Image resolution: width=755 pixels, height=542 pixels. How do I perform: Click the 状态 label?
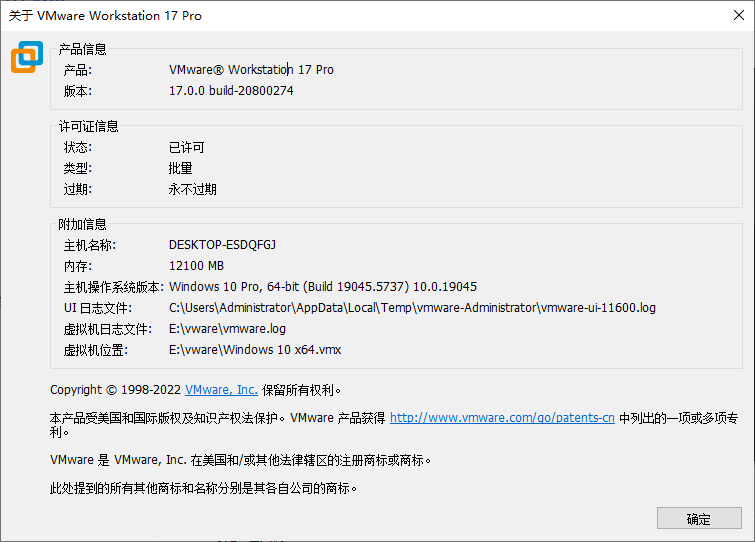tap(78, 147)
